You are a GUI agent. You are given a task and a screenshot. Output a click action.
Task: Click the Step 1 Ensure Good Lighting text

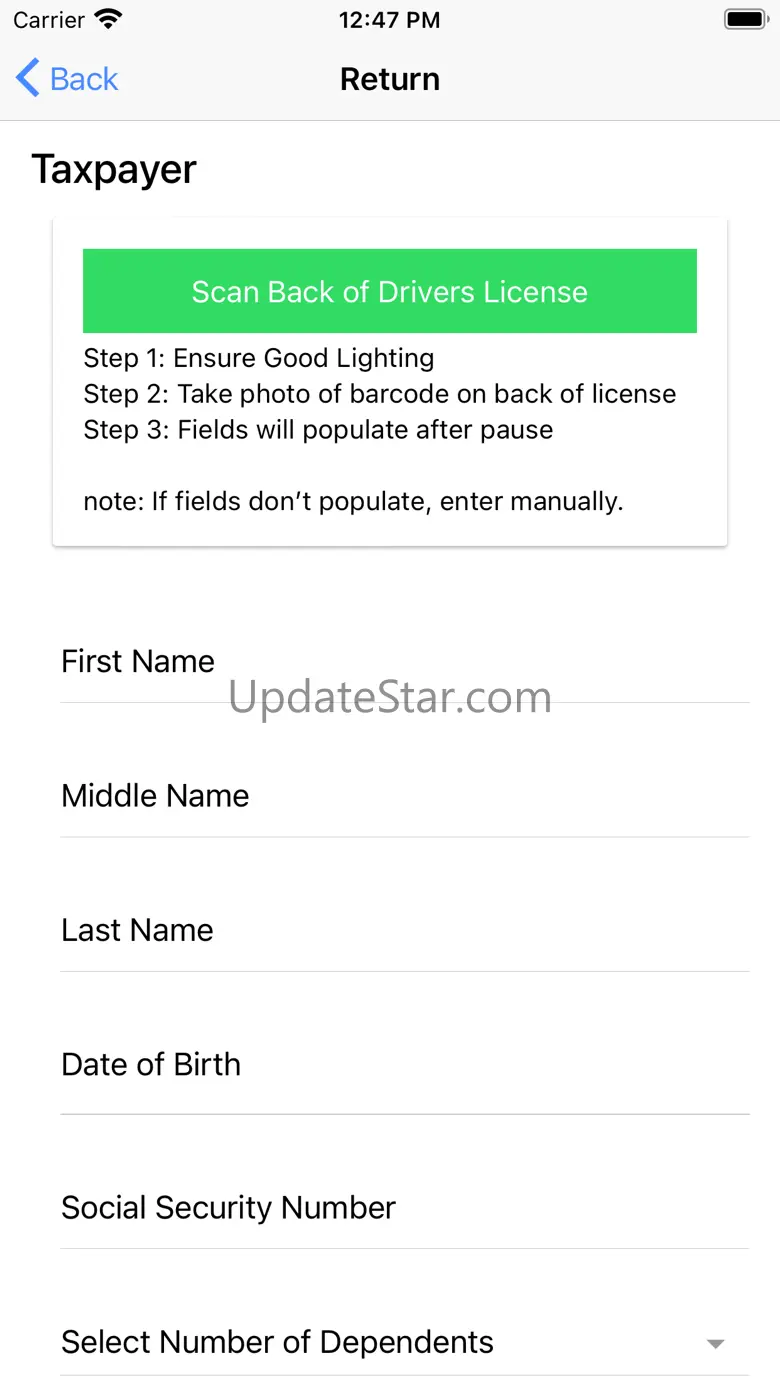(258, 358)
